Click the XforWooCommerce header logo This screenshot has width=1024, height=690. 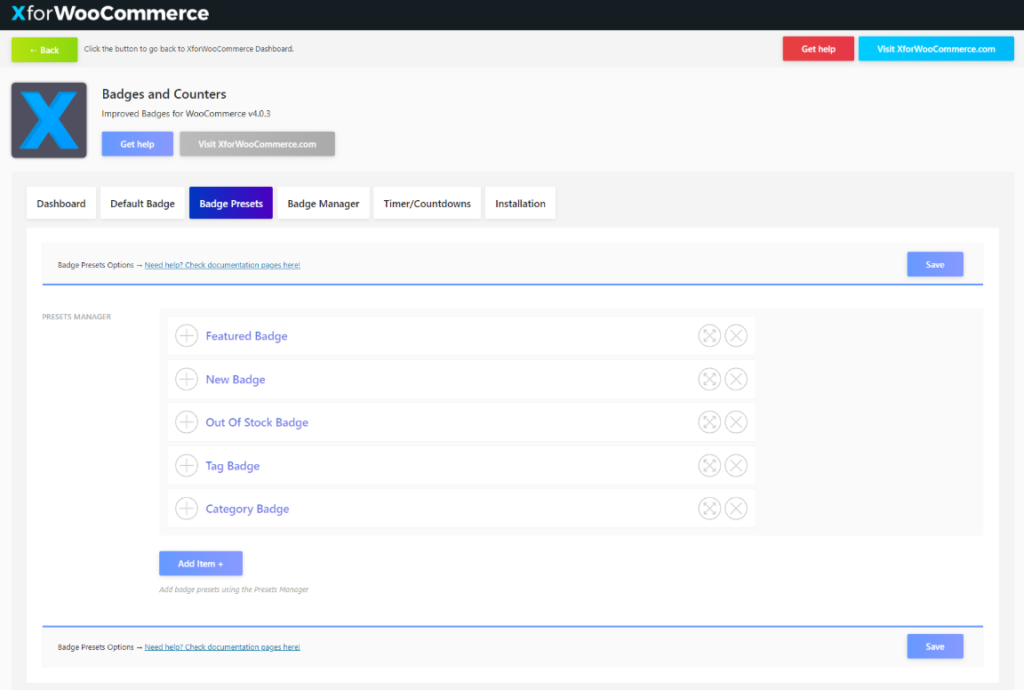pyautogui.click(x=110, y=13)
